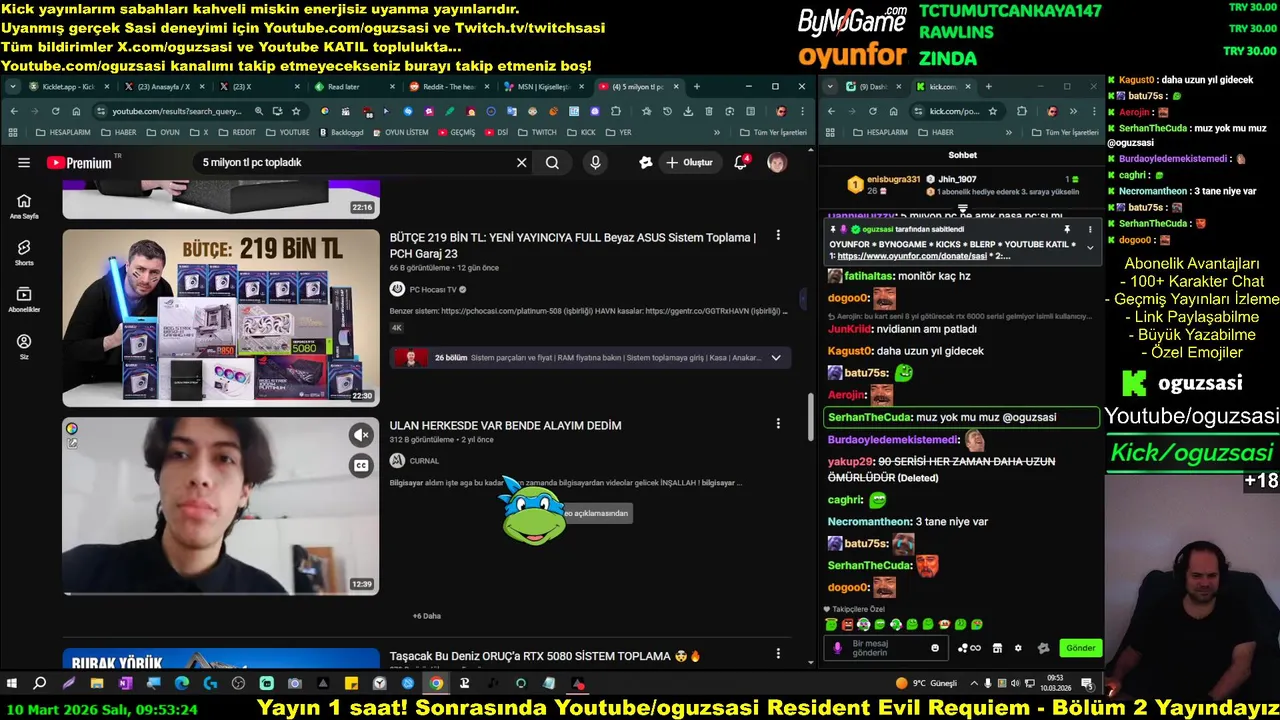This screenshot has width=1280, height=720.
Task: Open the YouTube account avatar menu
Action: [x=777, y=163]
